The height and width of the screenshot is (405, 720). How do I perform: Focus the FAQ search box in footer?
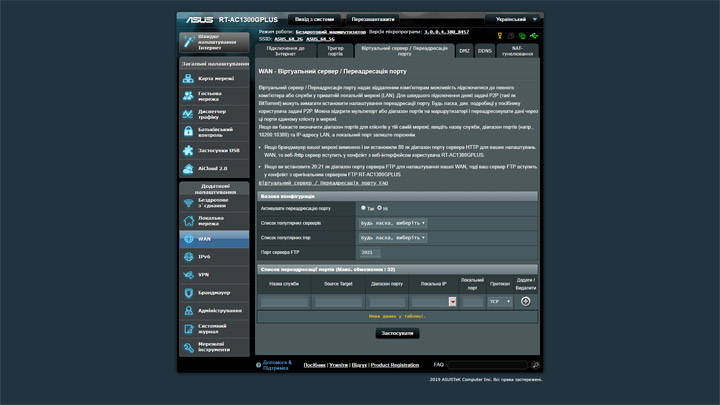(x=487, y=365)
